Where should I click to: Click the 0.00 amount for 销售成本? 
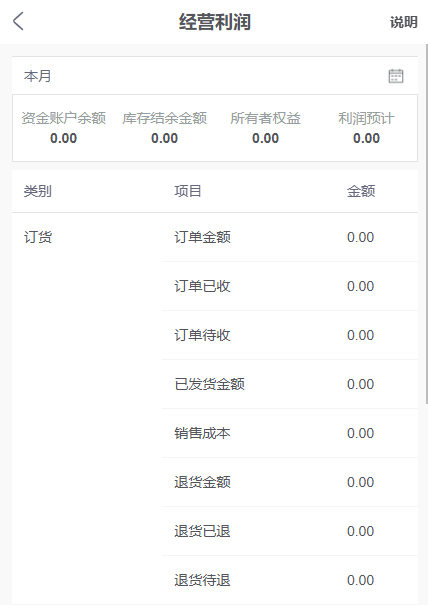click(x=360, y=433)
